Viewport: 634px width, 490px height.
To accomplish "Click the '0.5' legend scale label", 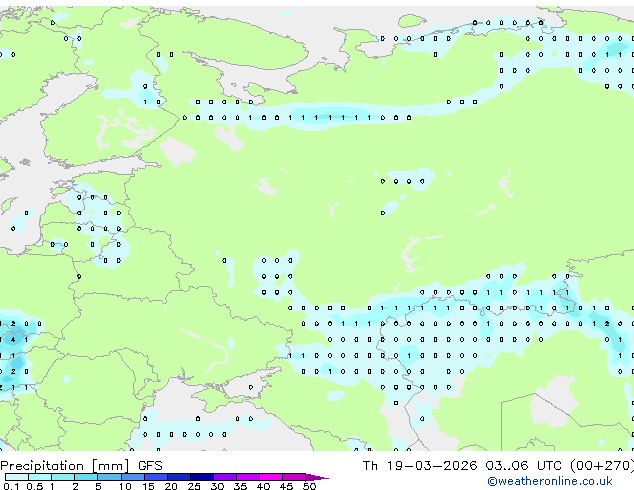I will click(35, 486).
